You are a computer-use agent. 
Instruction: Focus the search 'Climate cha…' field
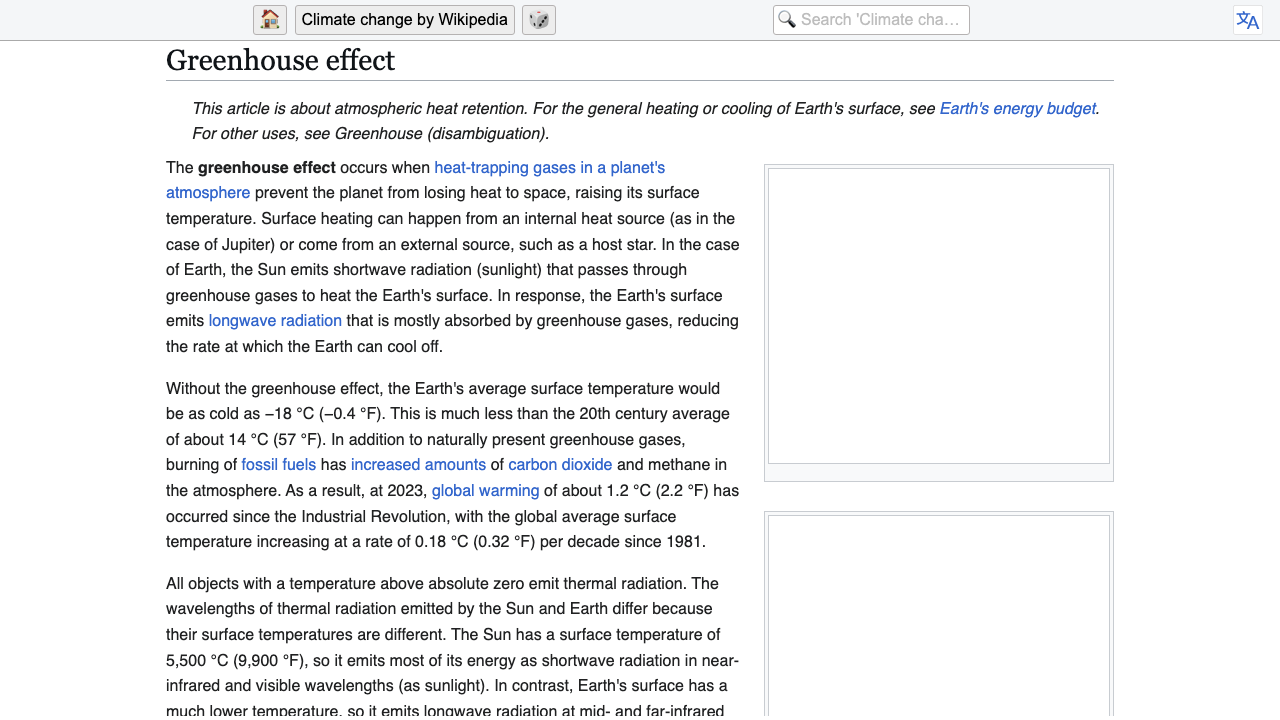point(871,20)
